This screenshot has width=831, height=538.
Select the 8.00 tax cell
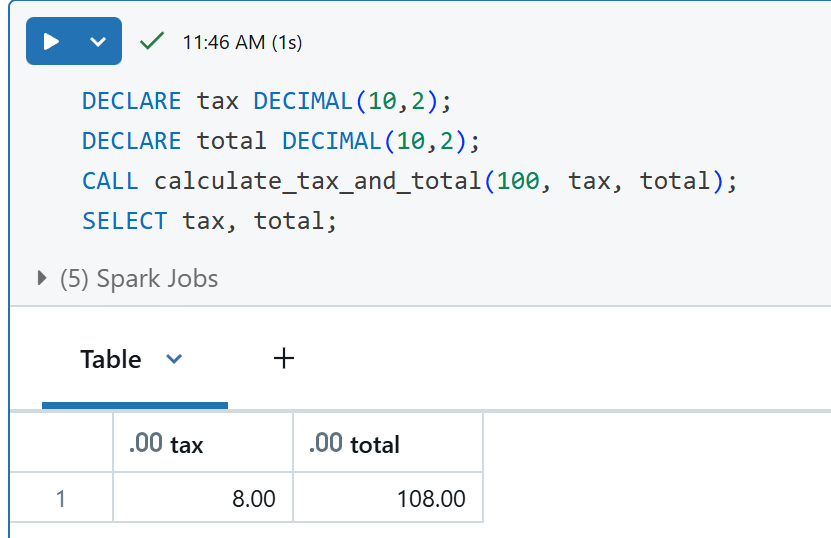pos(203,498)
